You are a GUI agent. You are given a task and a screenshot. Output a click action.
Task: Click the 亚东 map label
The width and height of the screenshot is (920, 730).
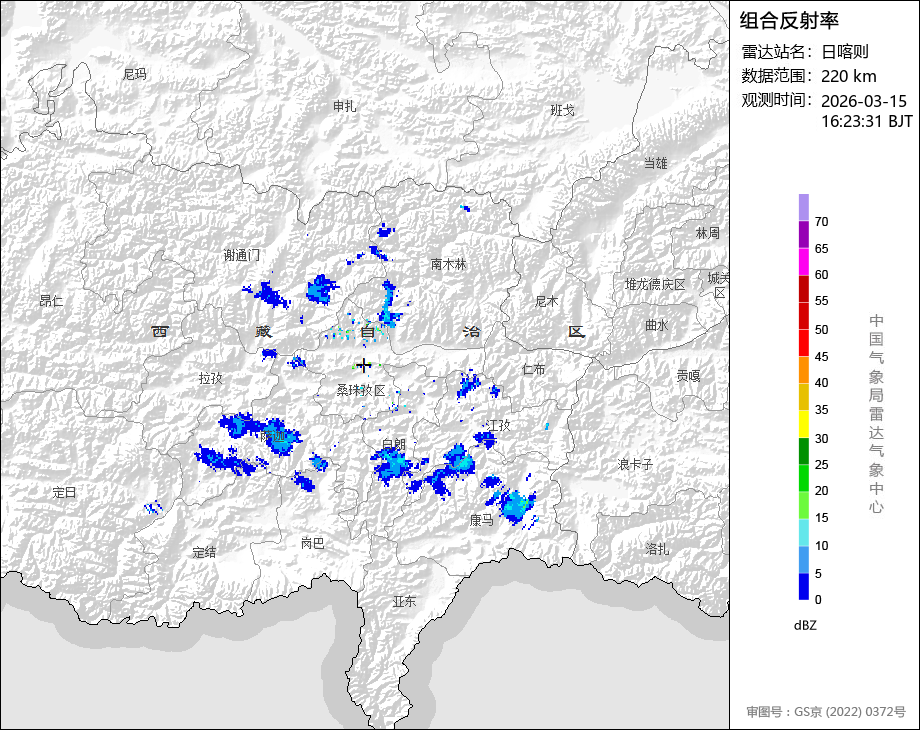point(404,601)
